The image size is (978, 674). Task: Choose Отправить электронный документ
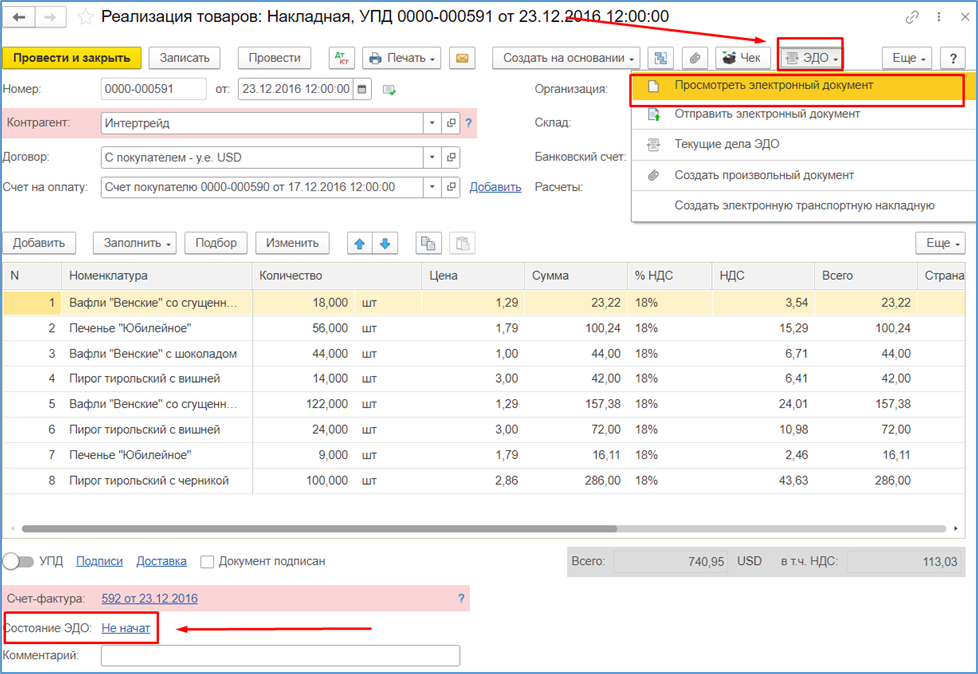click(803, 114)
